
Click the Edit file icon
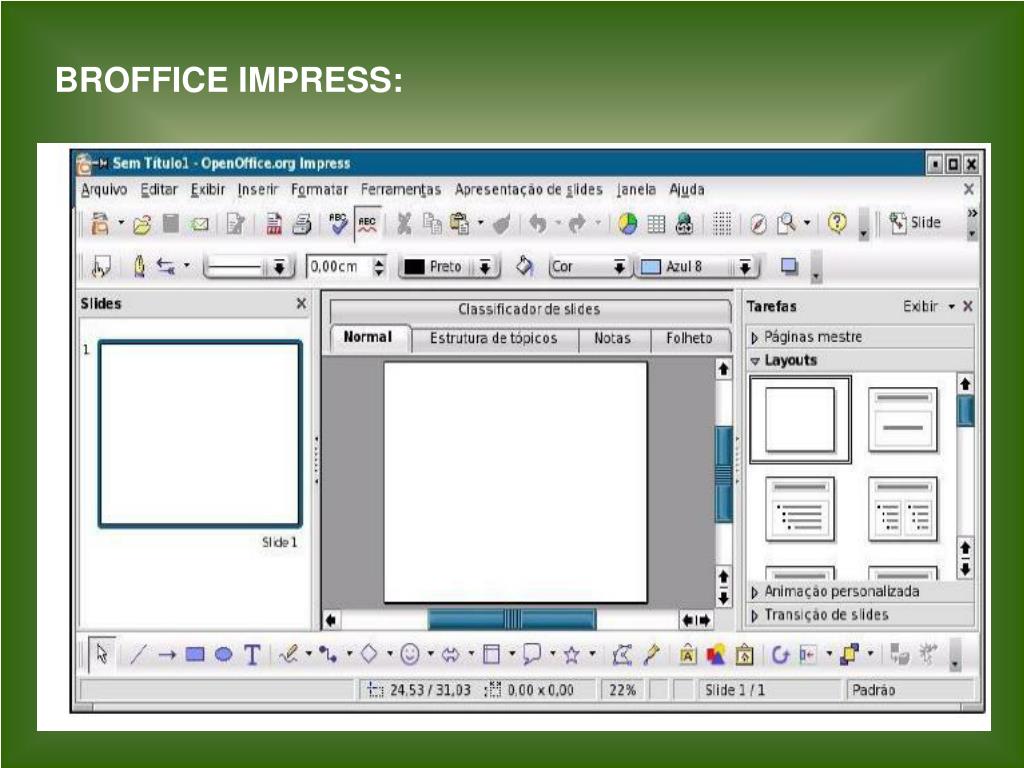pyautogui.click(x=235, y=224)
